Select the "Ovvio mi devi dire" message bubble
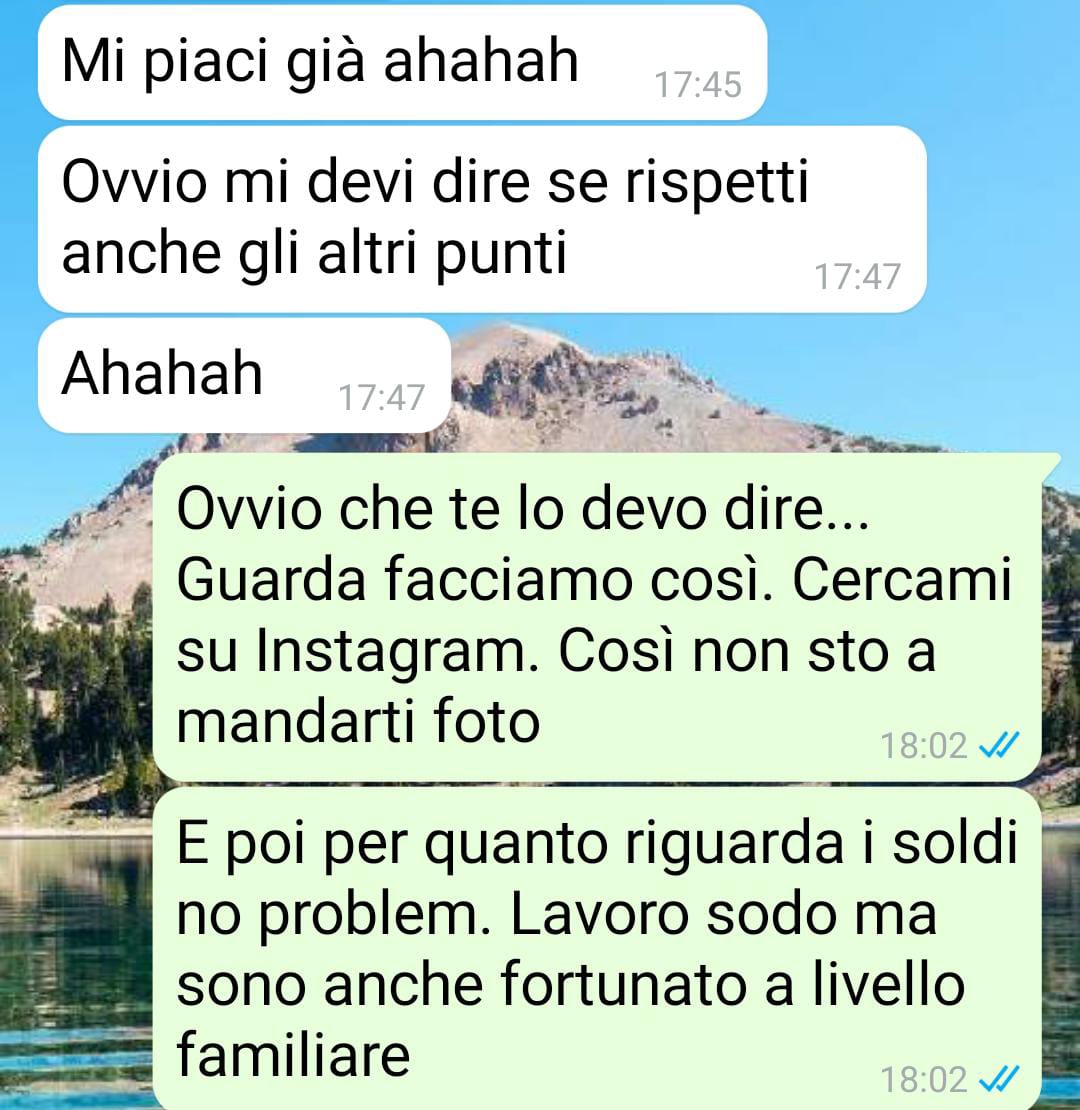Image resolution: width=1080 pixels, height=1110 pixels. (x=482, y=219)
